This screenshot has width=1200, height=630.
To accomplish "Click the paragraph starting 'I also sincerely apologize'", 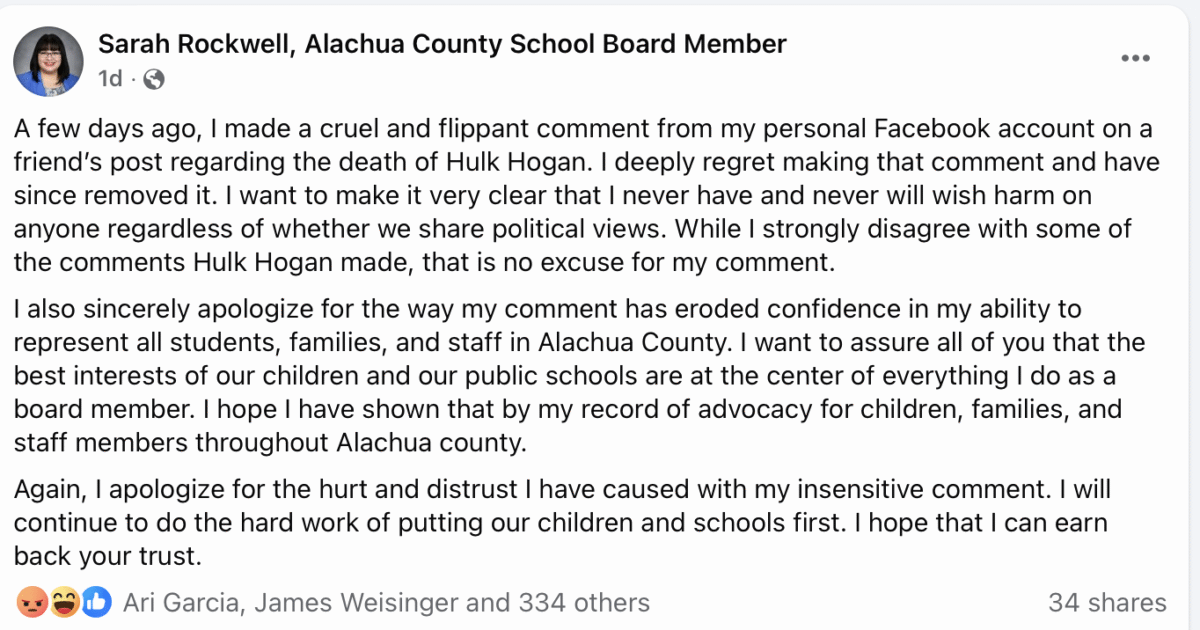I will (x=579, y=376).
